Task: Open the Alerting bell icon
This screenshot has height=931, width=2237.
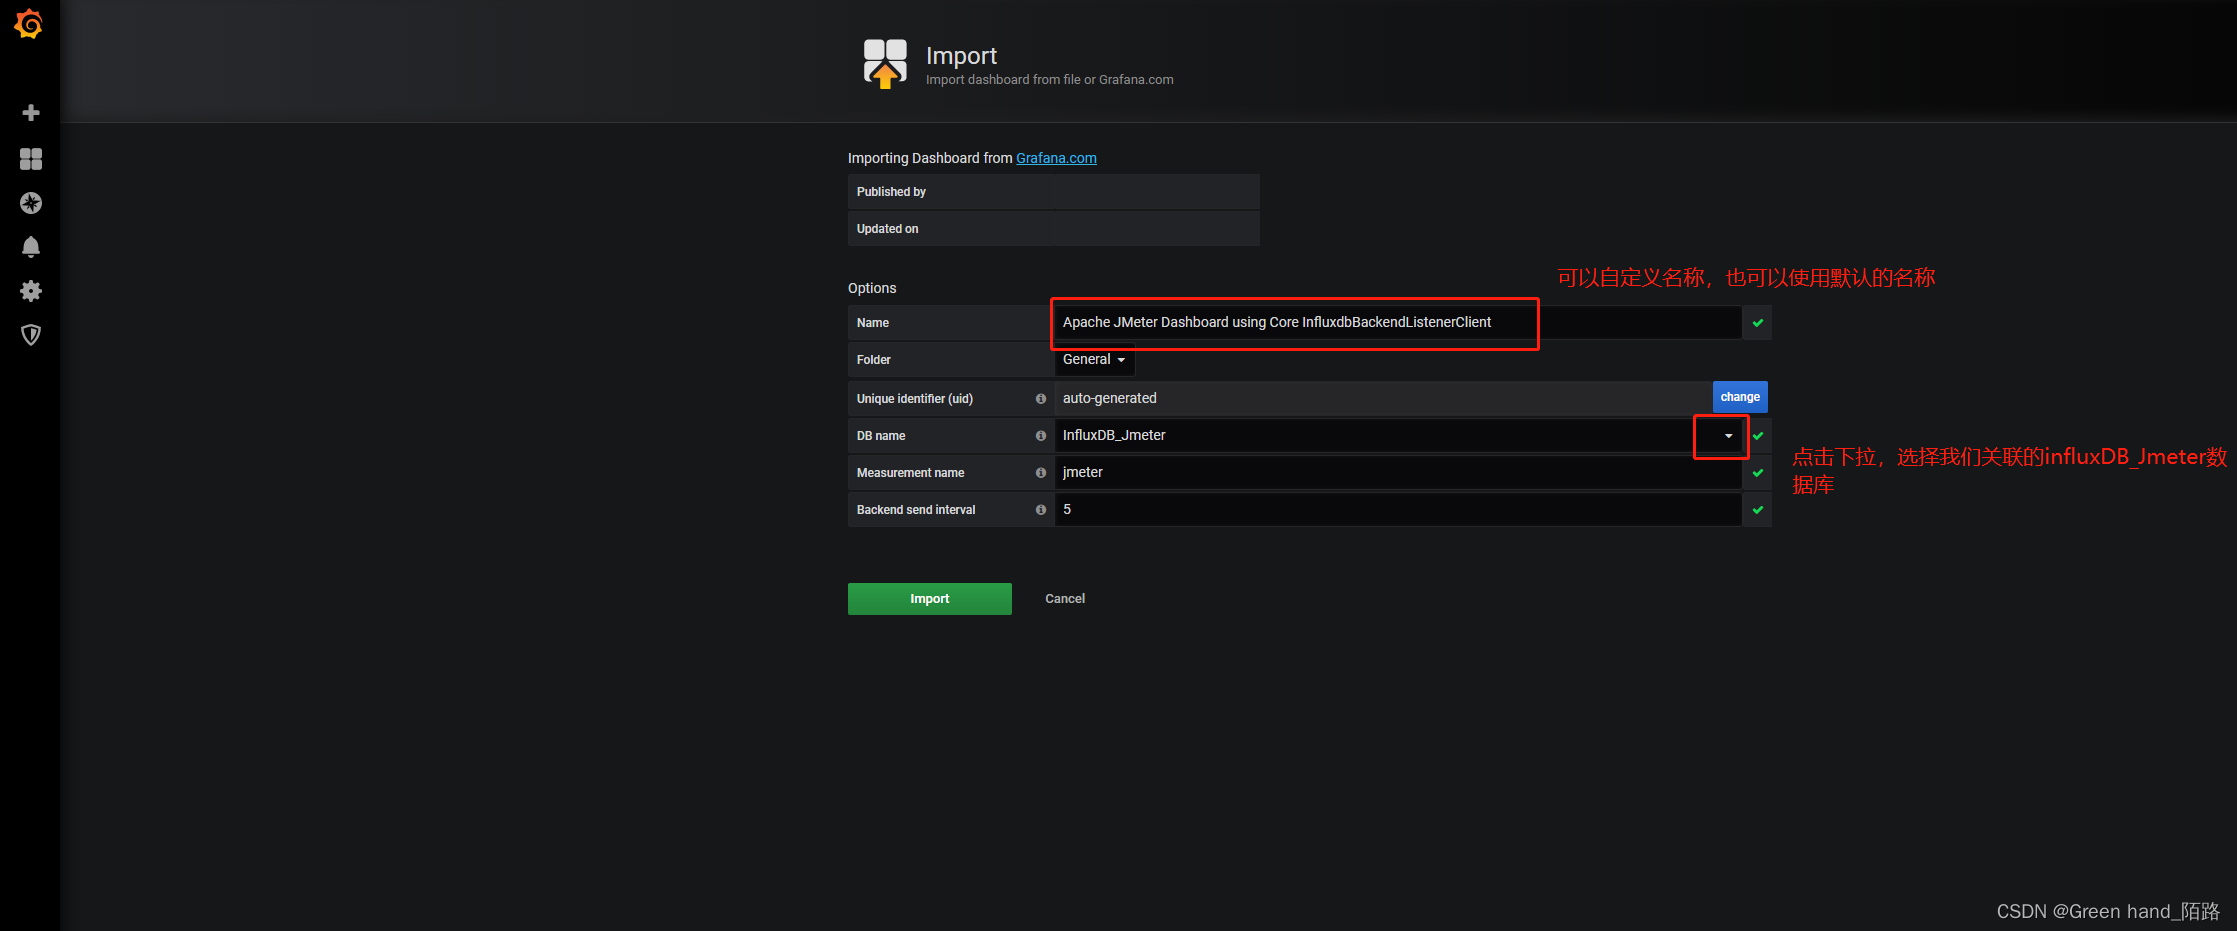Action: 31,247
